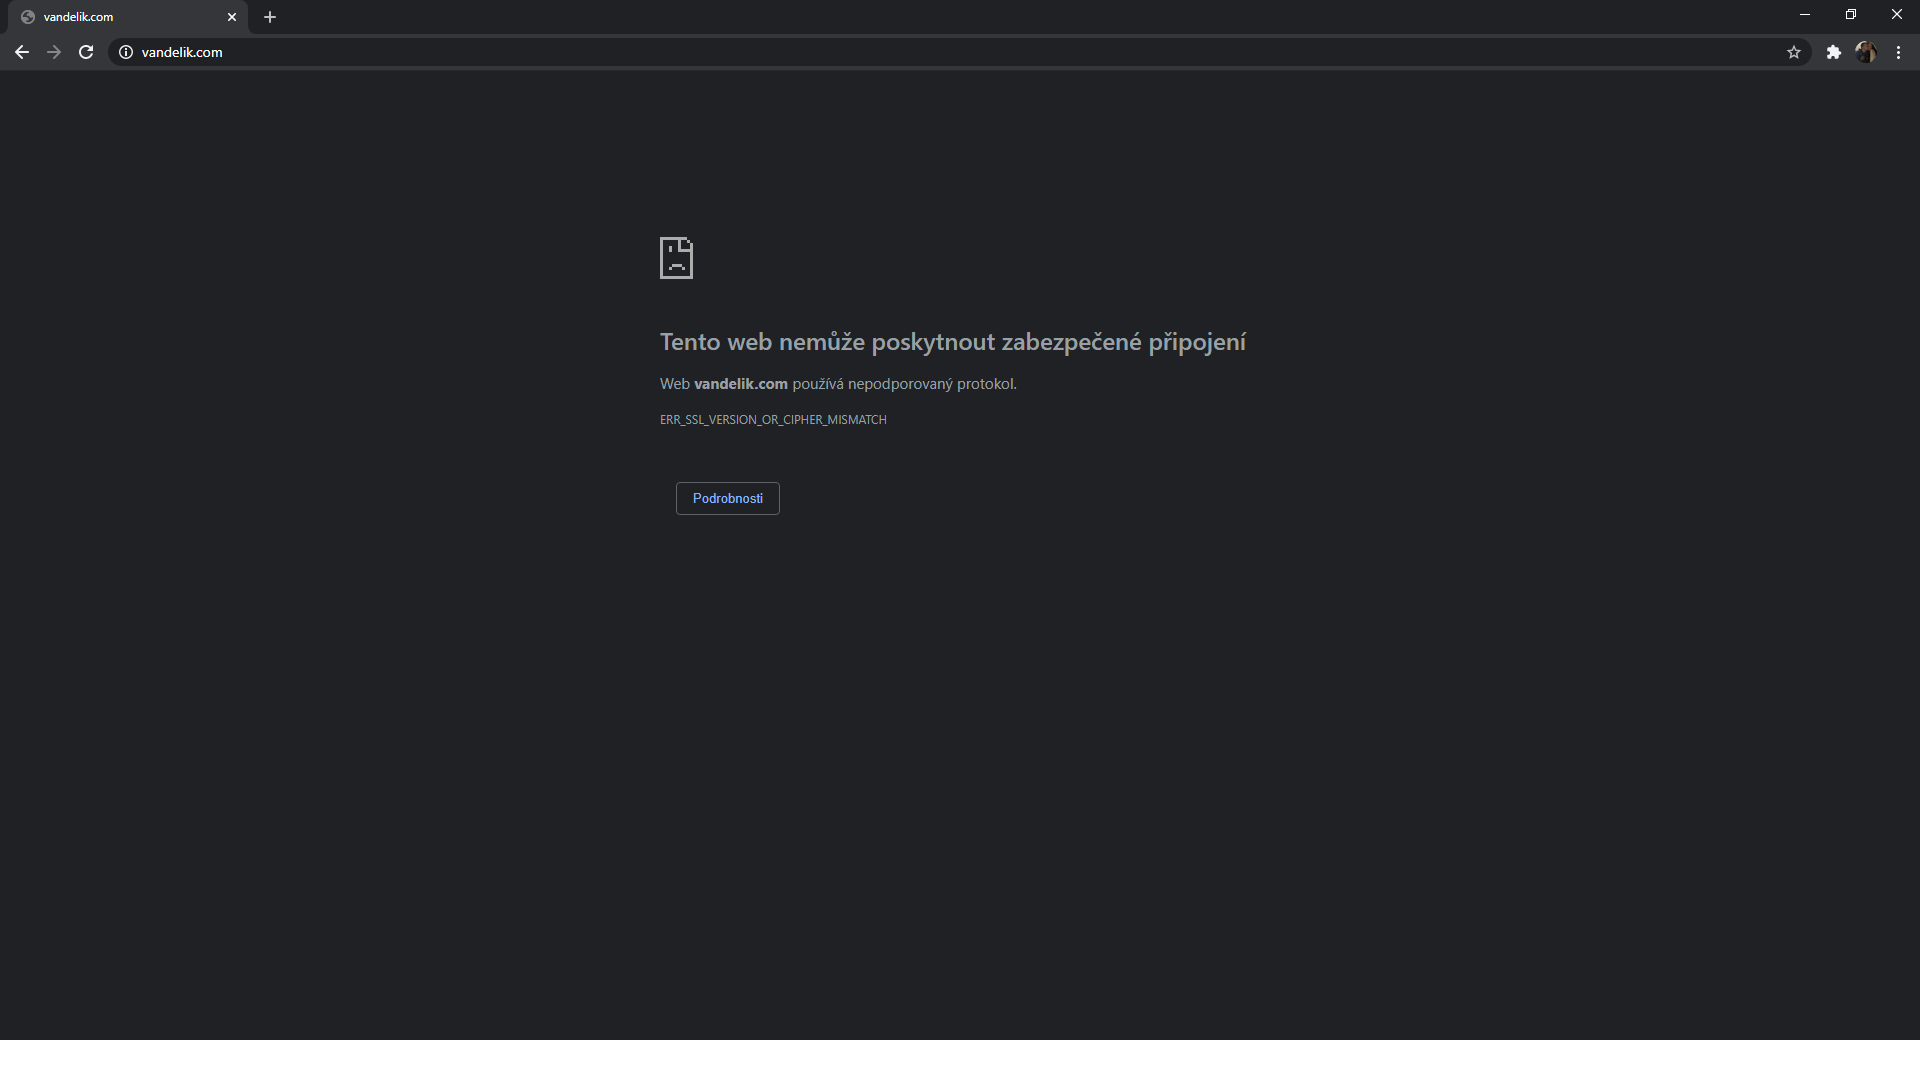This screenshot has width=1920, height=1080.
Task: Open the user profile avatar
Action: point(1866,52)
